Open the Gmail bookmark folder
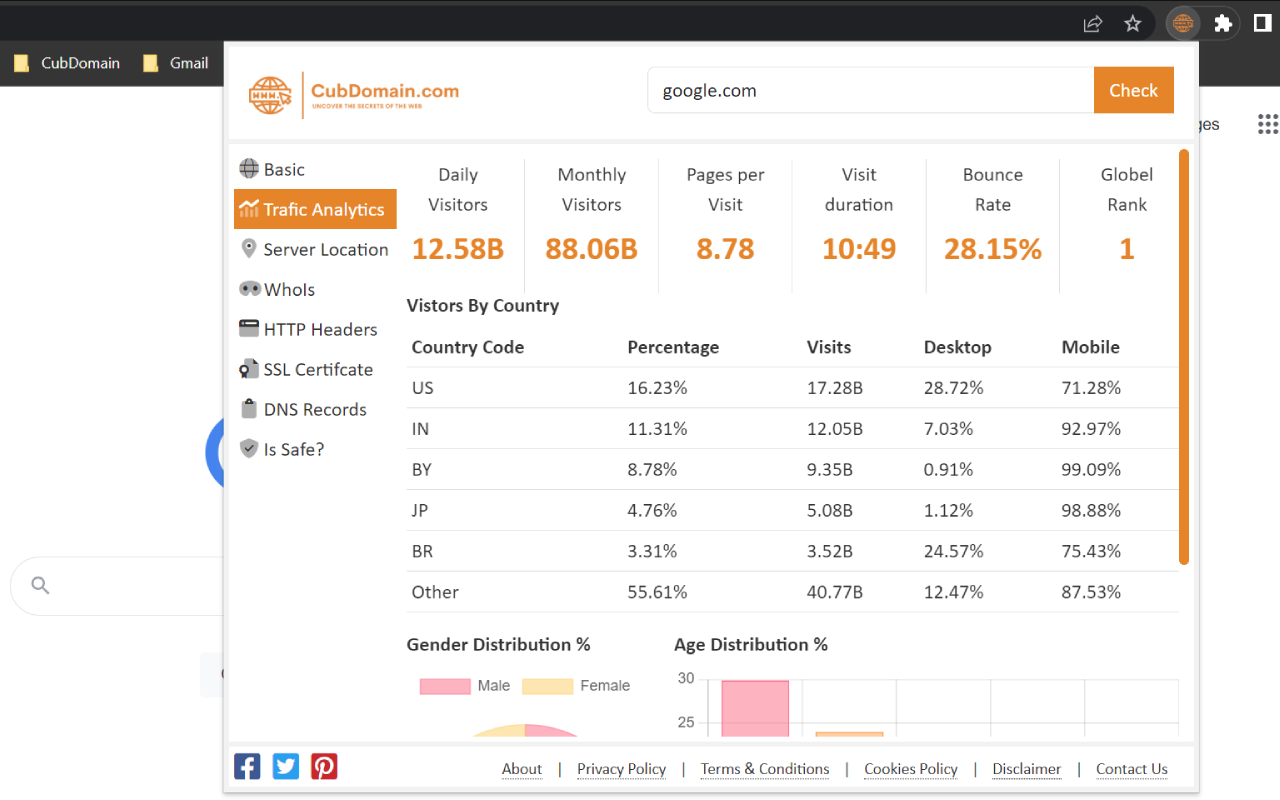Image resolution: width=1280 pixels, height=800 pixels. [176, 63]
